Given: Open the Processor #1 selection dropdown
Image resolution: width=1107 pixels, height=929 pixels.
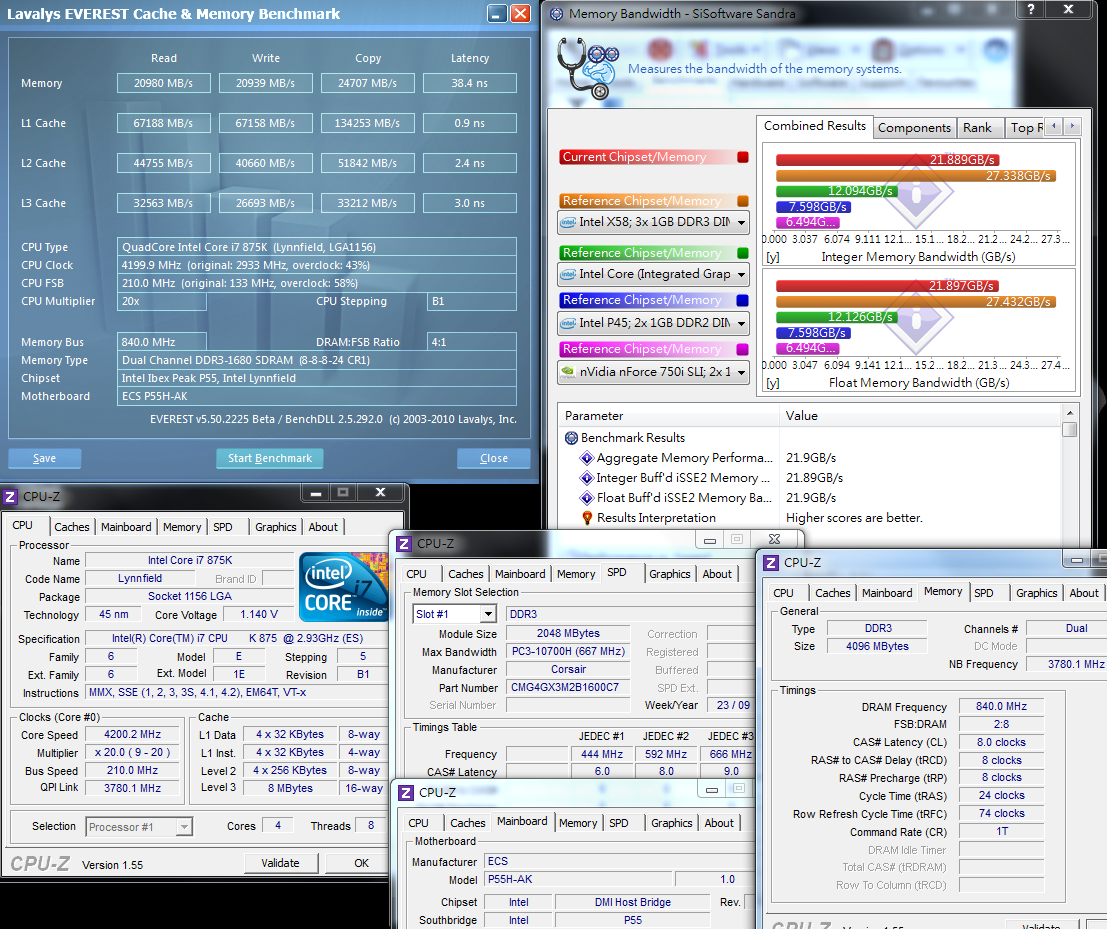Looking at the screenshot, I should (x=184, y=827).
